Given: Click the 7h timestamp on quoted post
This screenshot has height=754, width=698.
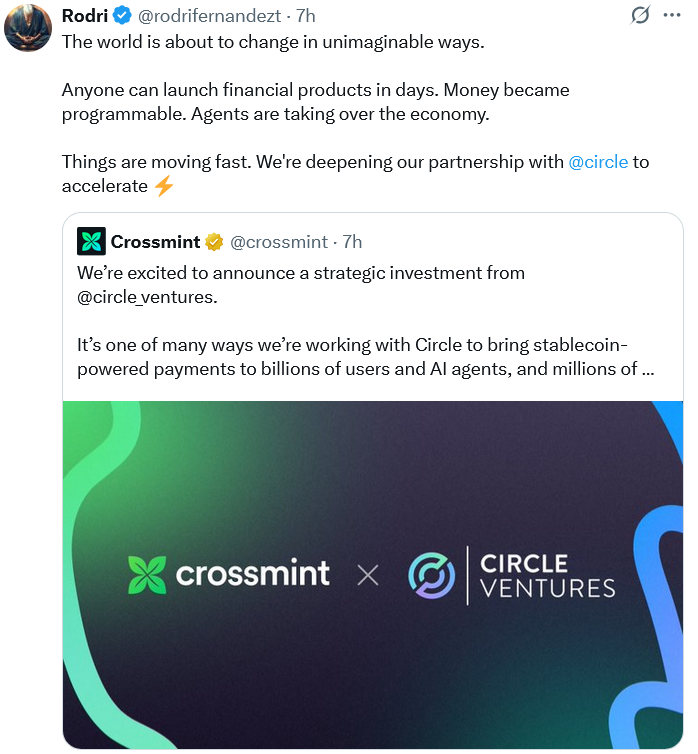Looking at the screenshot, I should tap(352, 242).
